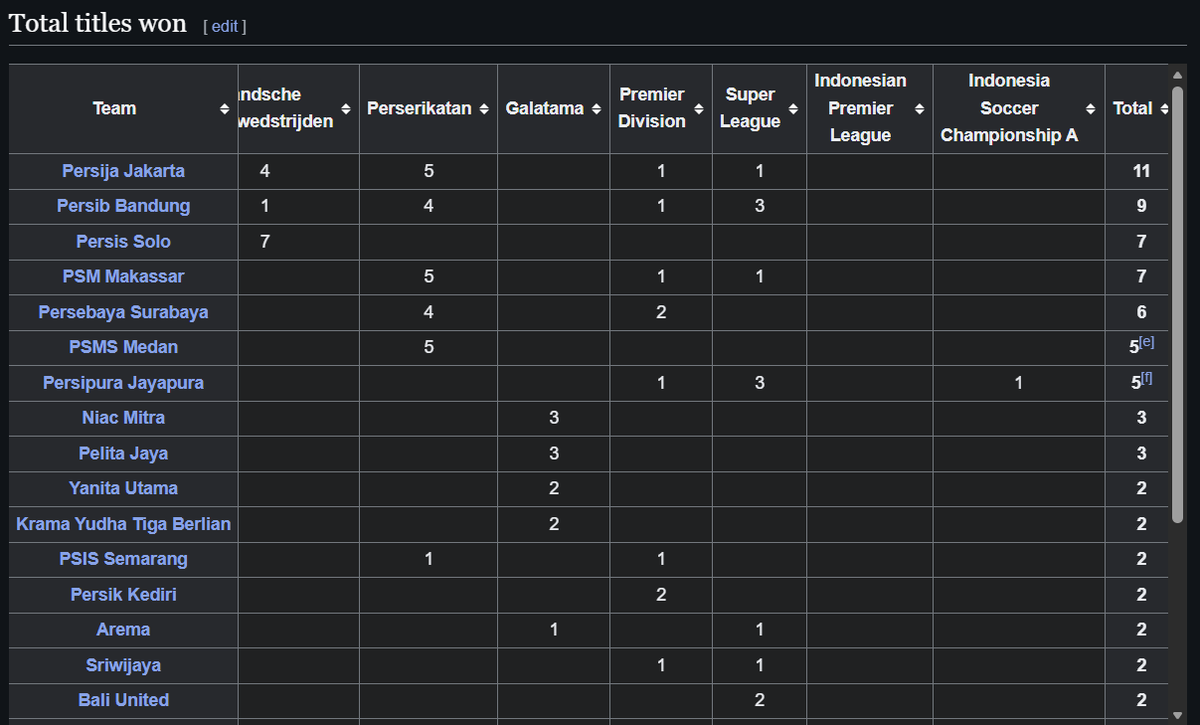Select Arema Galatama value 1
The width and height of the screenshot is (1200, 725).
[554, 630]
